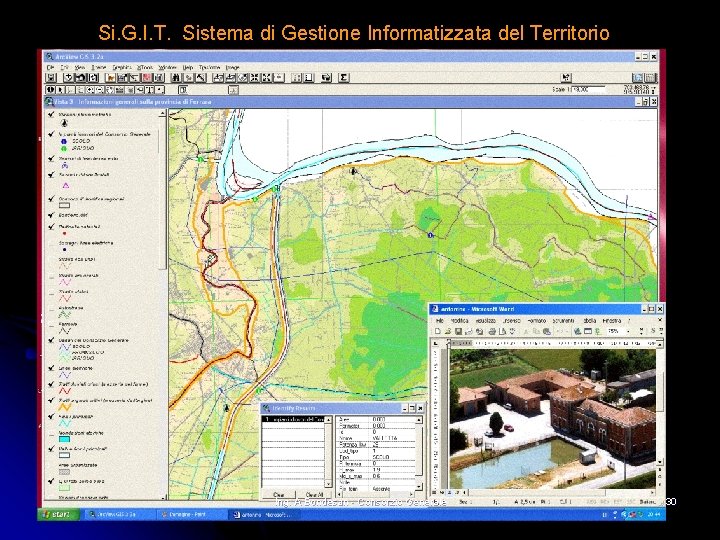Click the help icon near Scale field
The image size is (720, 540).
click(x=566, y=78)
